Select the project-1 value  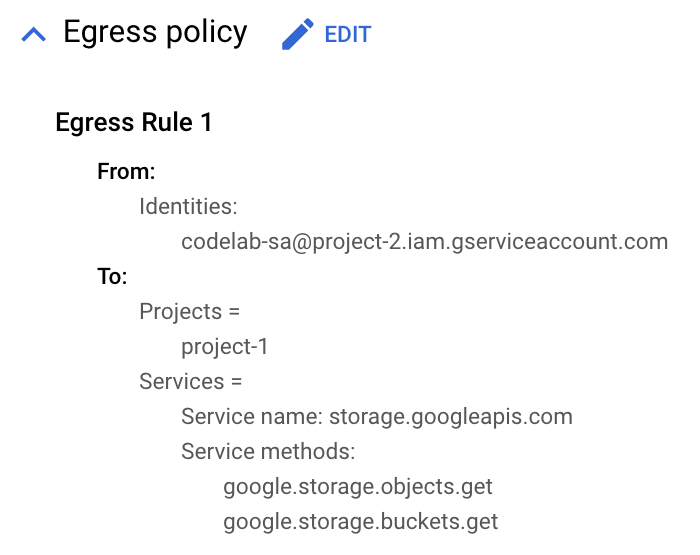[225, 347]
